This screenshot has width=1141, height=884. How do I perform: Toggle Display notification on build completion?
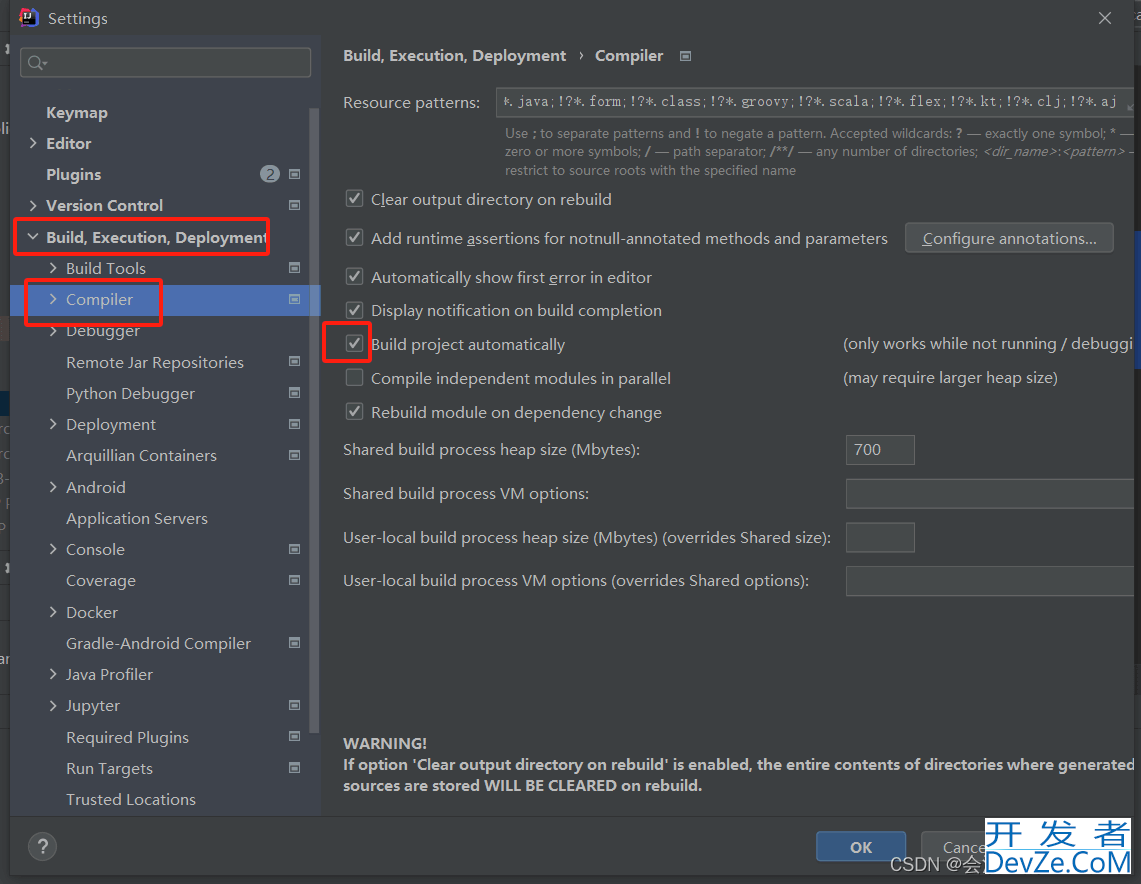(354, 310)
